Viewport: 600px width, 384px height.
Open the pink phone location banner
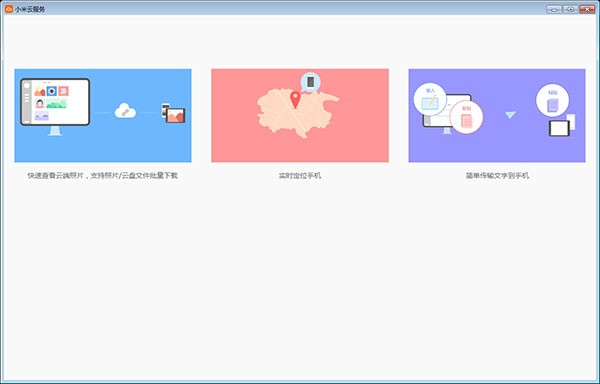tap(300, 116)
